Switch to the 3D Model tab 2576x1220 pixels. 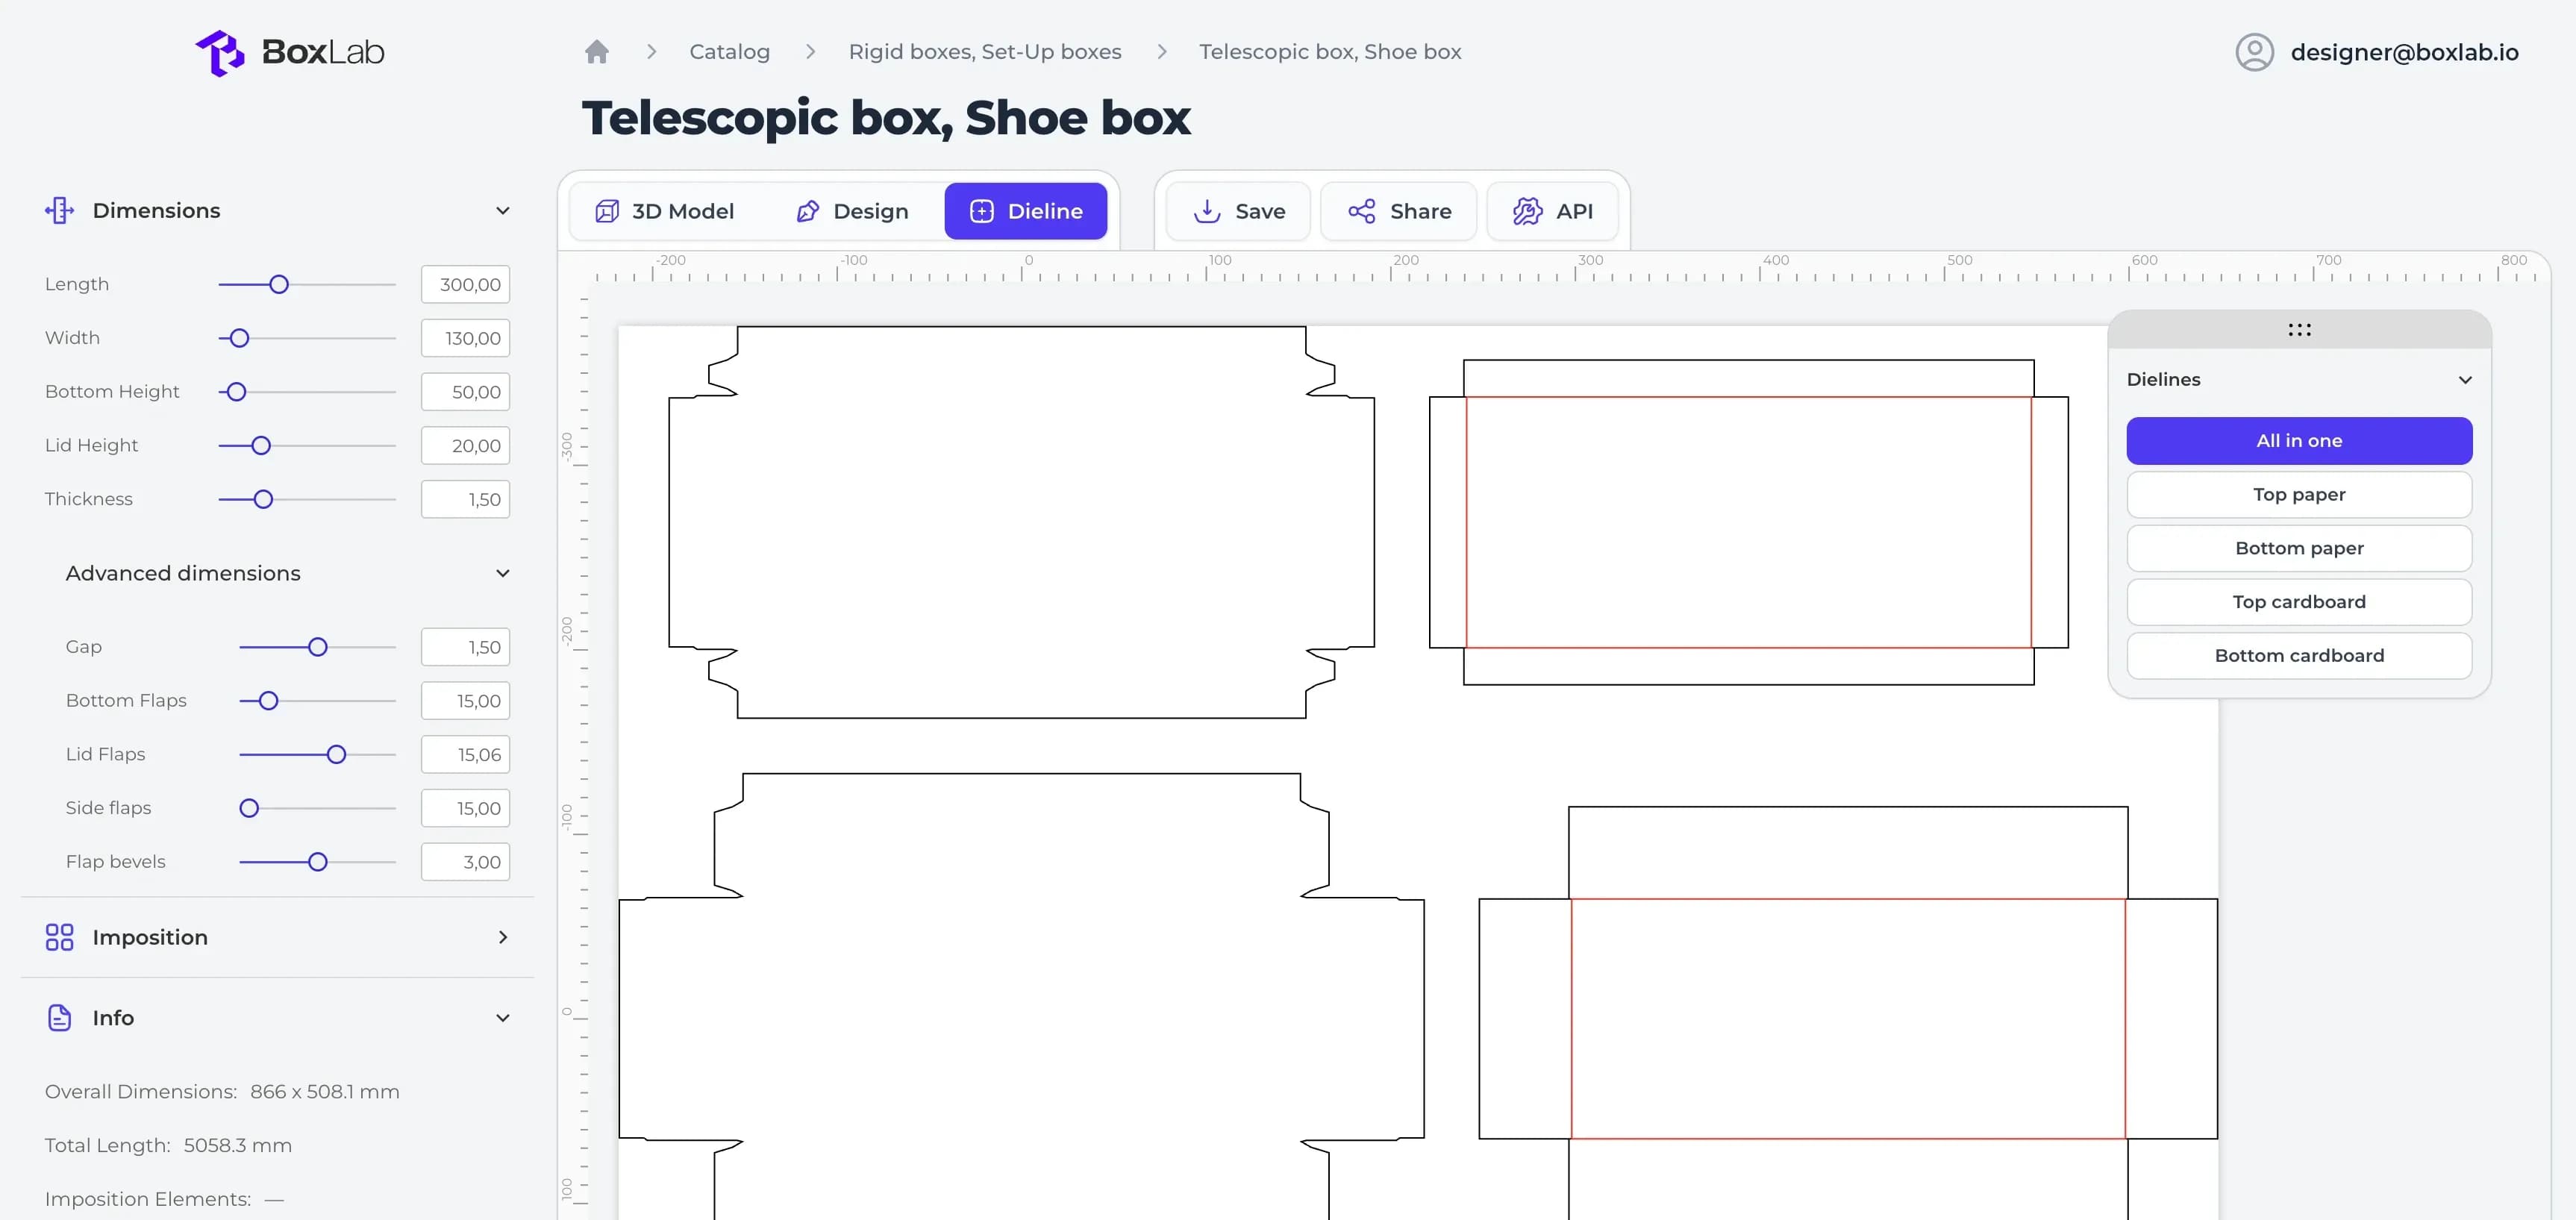point(666,211)
